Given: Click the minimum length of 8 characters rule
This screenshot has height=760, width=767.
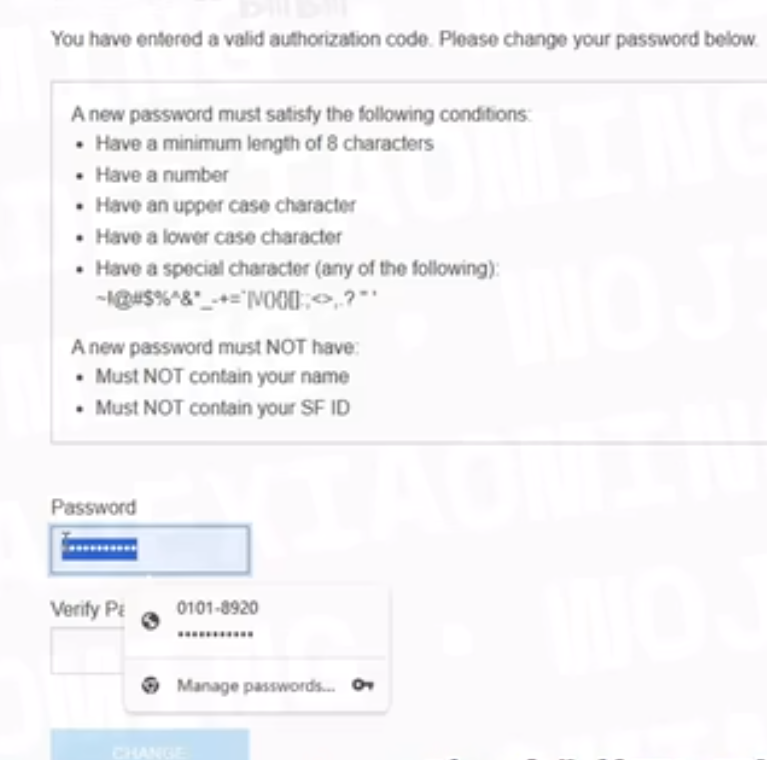Looking at the screenshot, I should (265, 144).
